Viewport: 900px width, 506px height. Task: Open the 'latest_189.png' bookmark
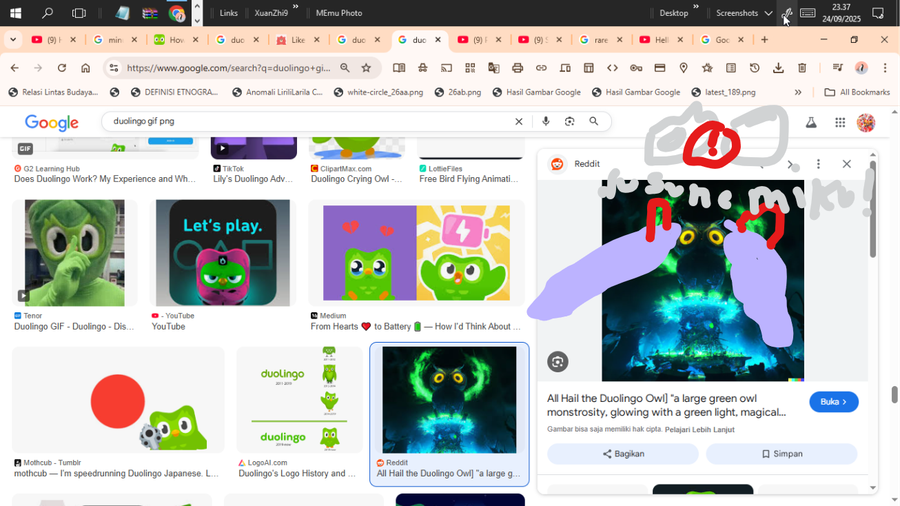pos(724,92)
